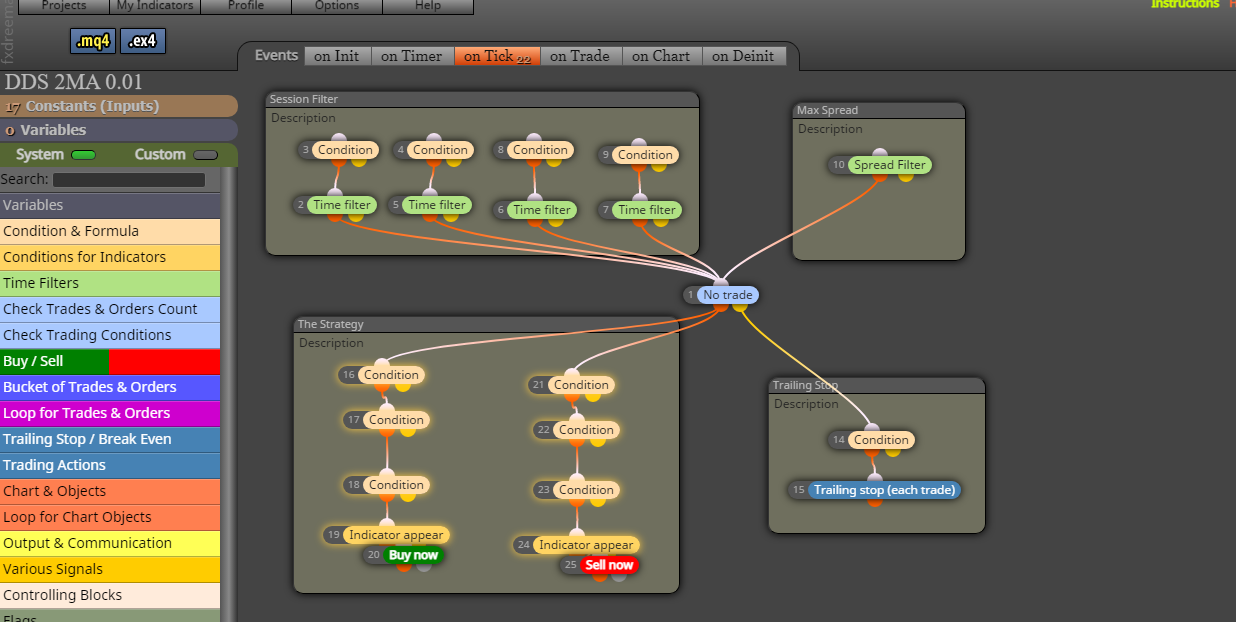Expand the Buy / Sell category
This screenshot has height=622, width=1236.
point(110,361)
